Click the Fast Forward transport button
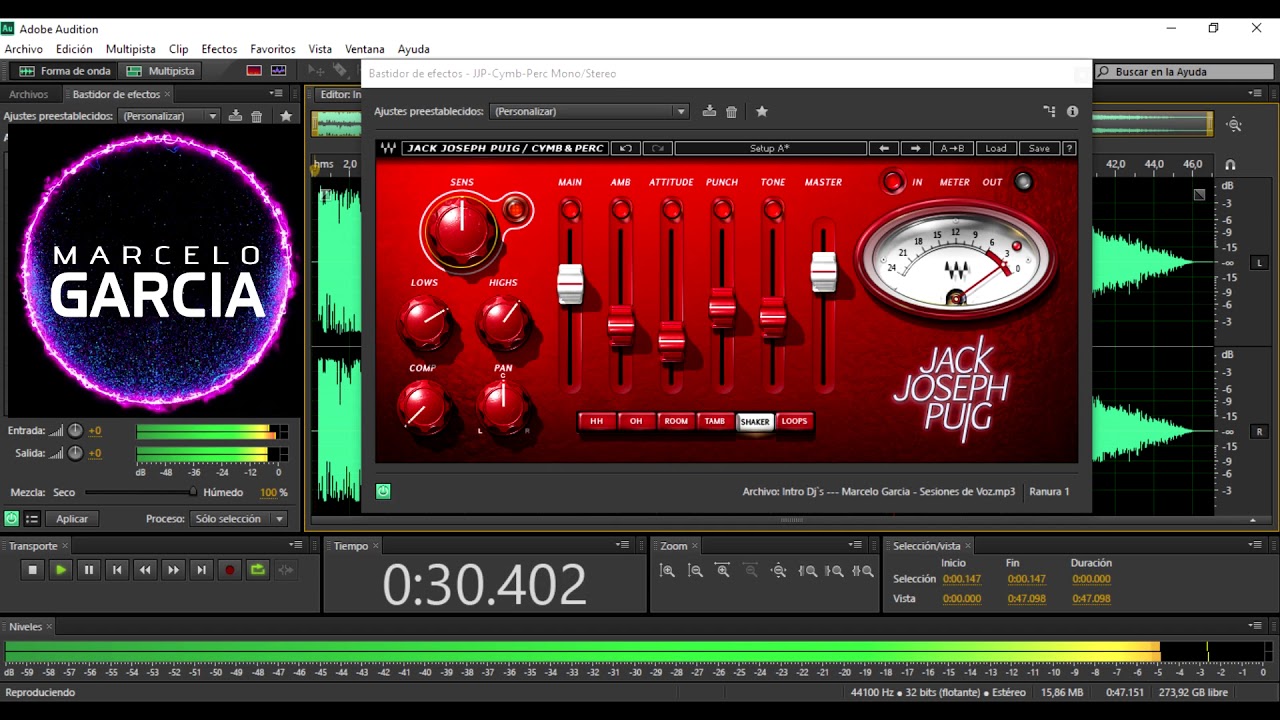Image resolution: width=1280 pixels, height=720 pixels. click(x=173, y=570)
